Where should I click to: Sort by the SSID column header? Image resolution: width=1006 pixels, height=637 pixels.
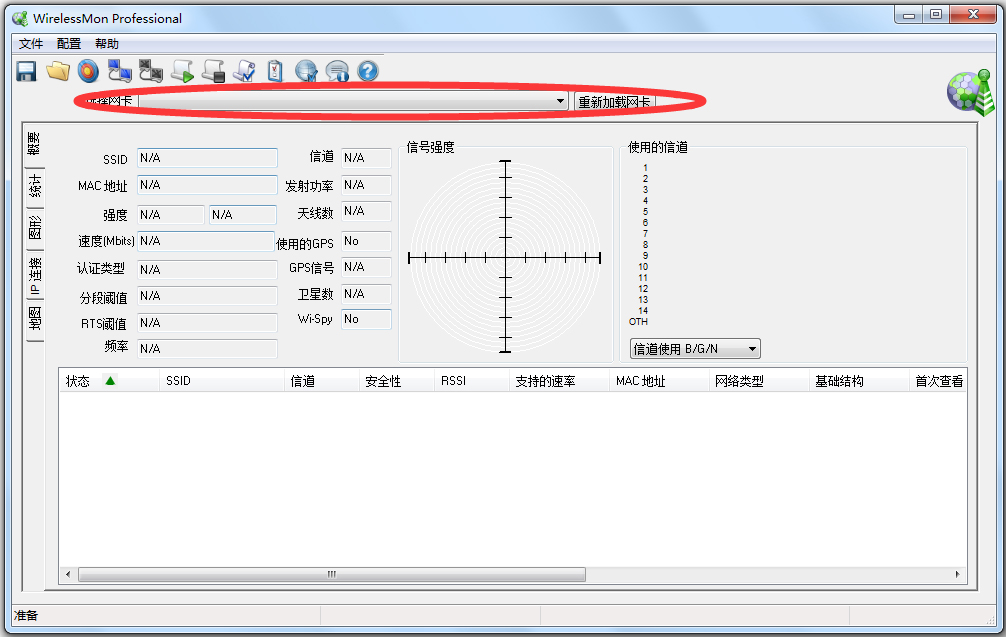tap(221, 381)
